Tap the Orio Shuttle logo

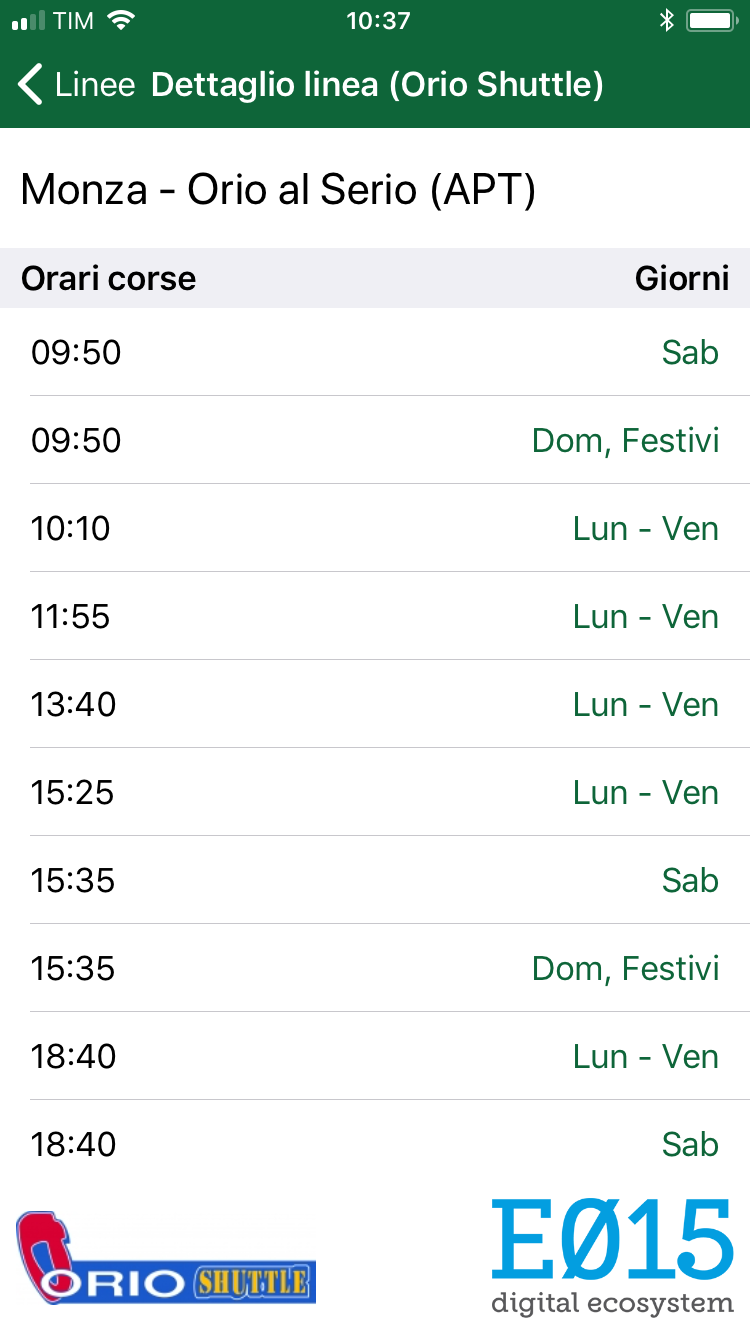[x=165, y=1258]
